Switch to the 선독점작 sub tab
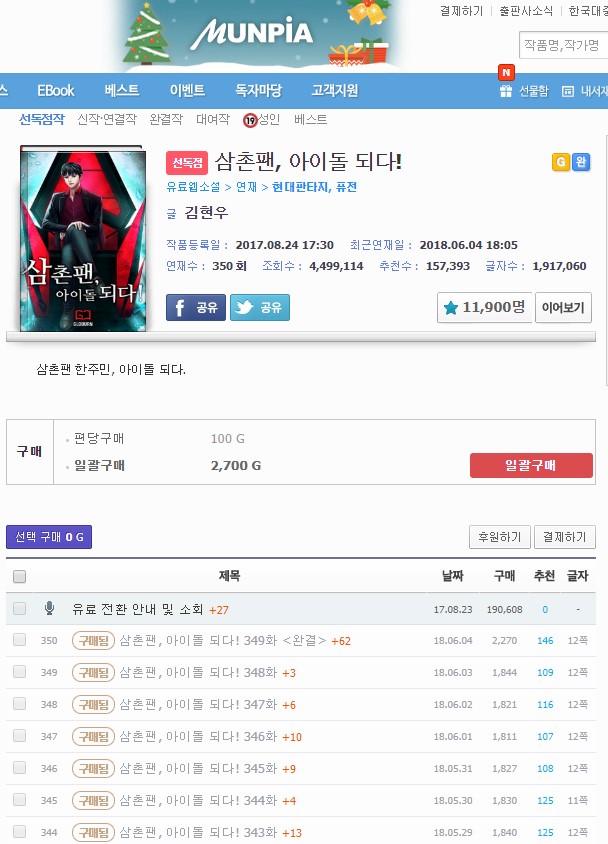The width and height of the screenshot is (608, 844). (42, 119)
